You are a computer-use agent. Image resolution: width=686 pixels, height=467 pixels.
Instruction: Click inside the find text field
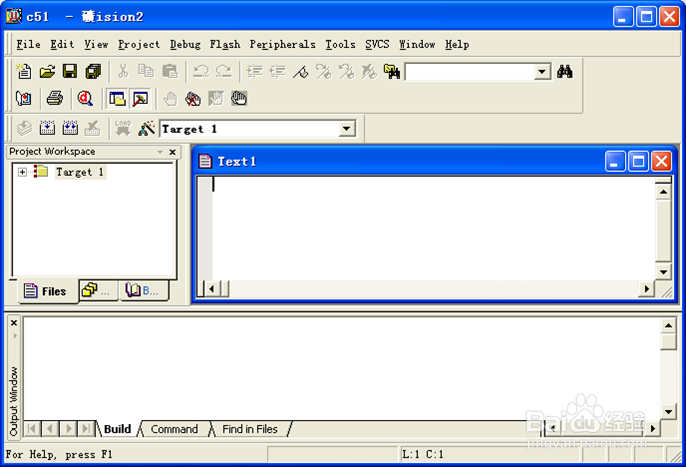pos(470,71)
